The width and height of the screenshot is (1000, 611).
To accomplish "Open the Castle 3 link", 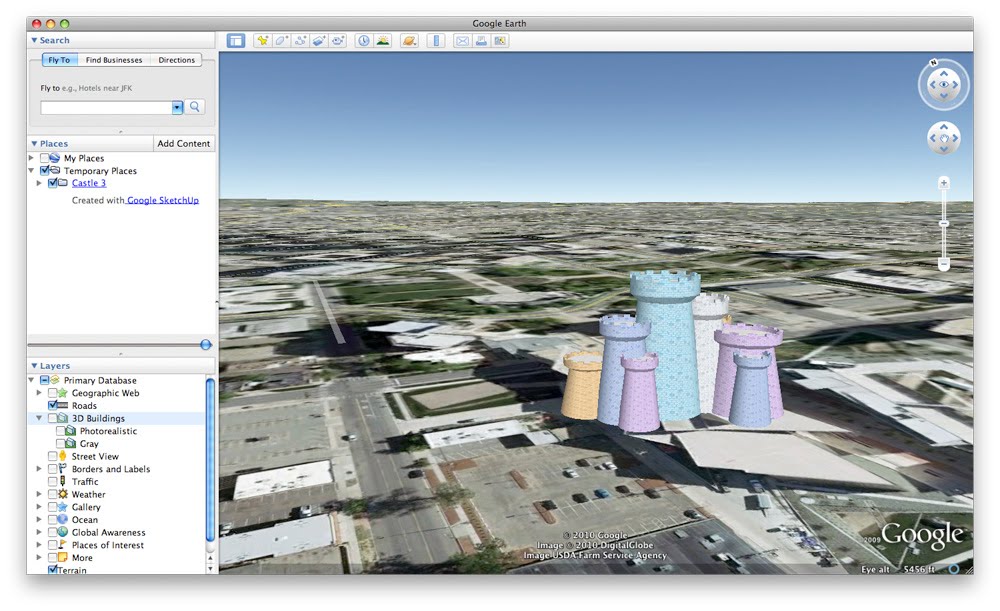I will [x=89, y=183].
